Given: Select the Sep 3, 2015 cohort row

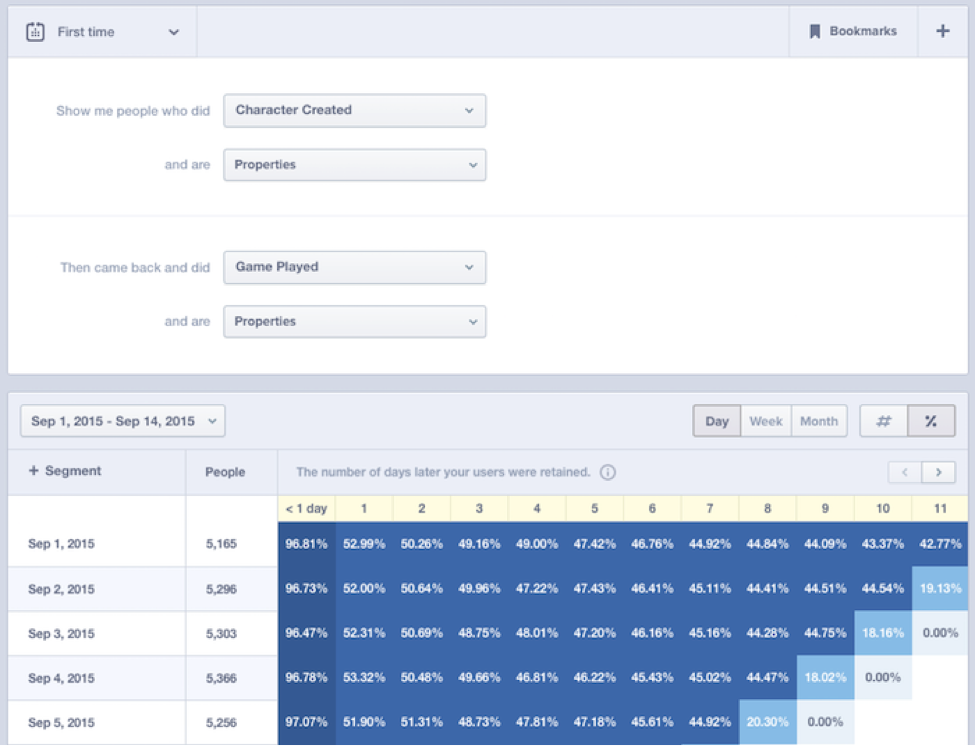Looking at the screenshot, I should 62,632.
